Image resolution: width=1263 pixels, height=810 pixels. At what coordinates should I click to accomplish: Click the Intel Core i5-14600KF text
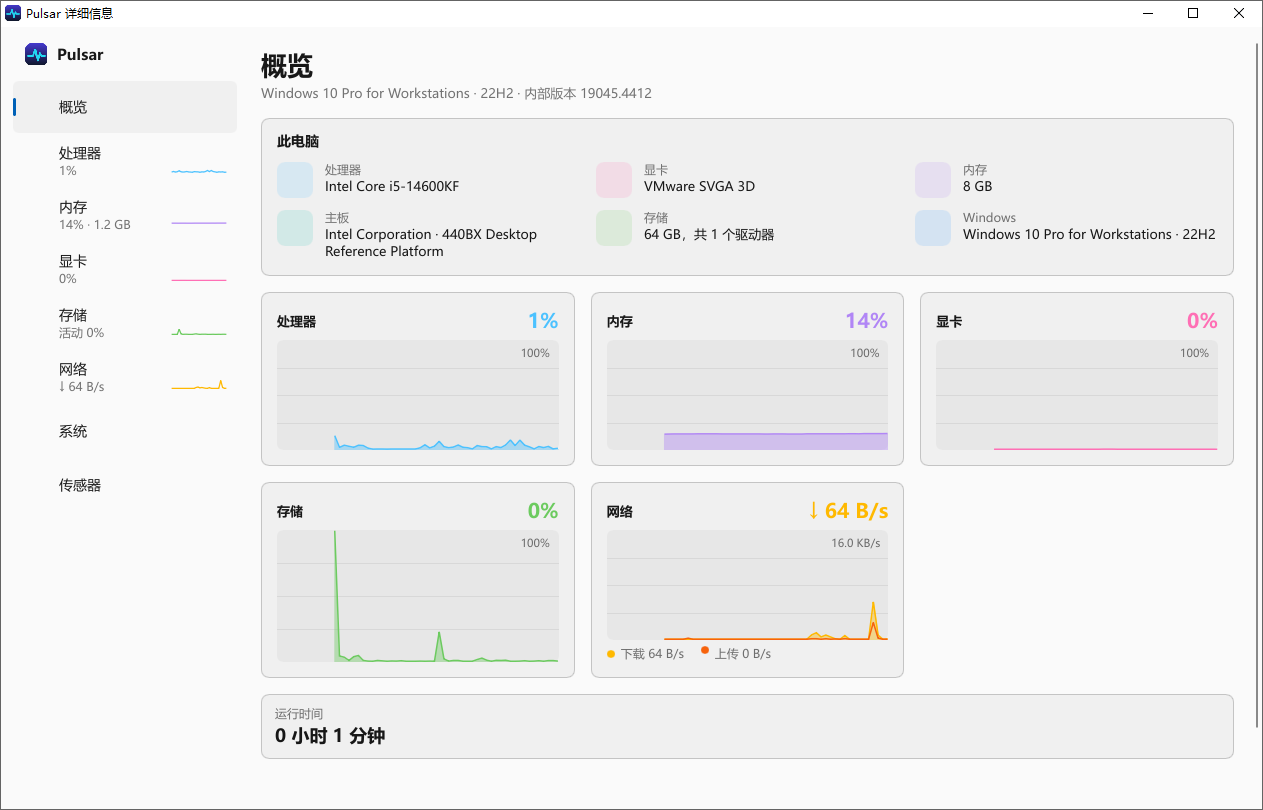(392, 186)
